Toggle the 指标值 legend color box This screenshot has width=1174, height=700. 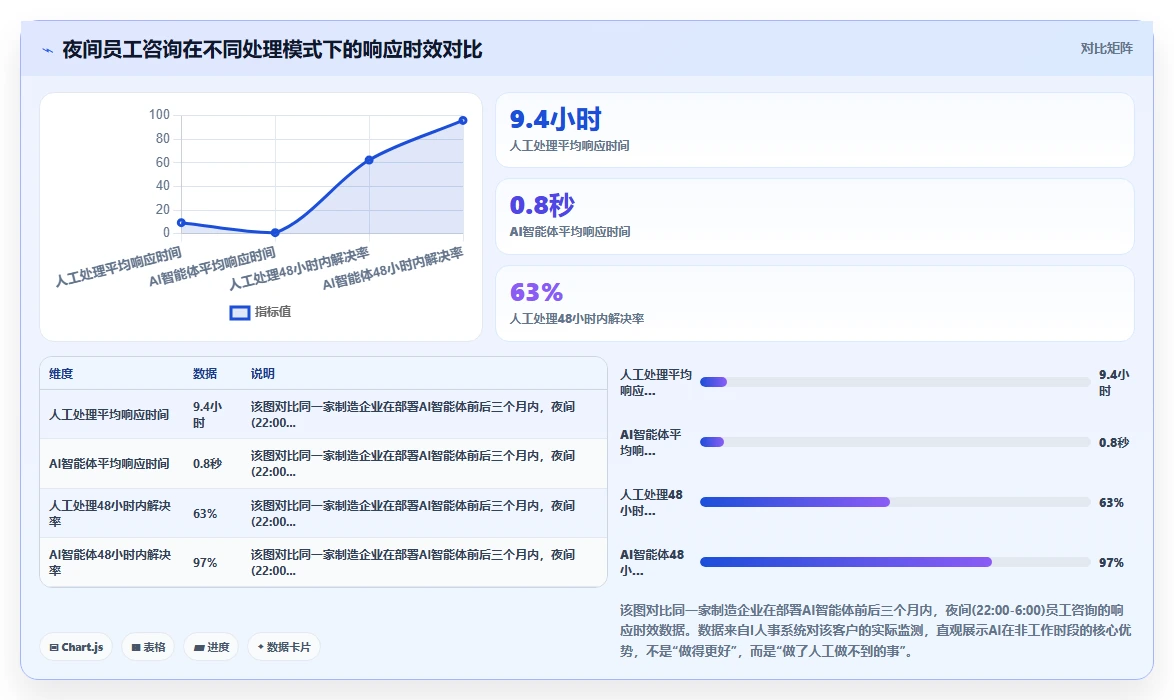pyautogui.click(x=240, y=313)
